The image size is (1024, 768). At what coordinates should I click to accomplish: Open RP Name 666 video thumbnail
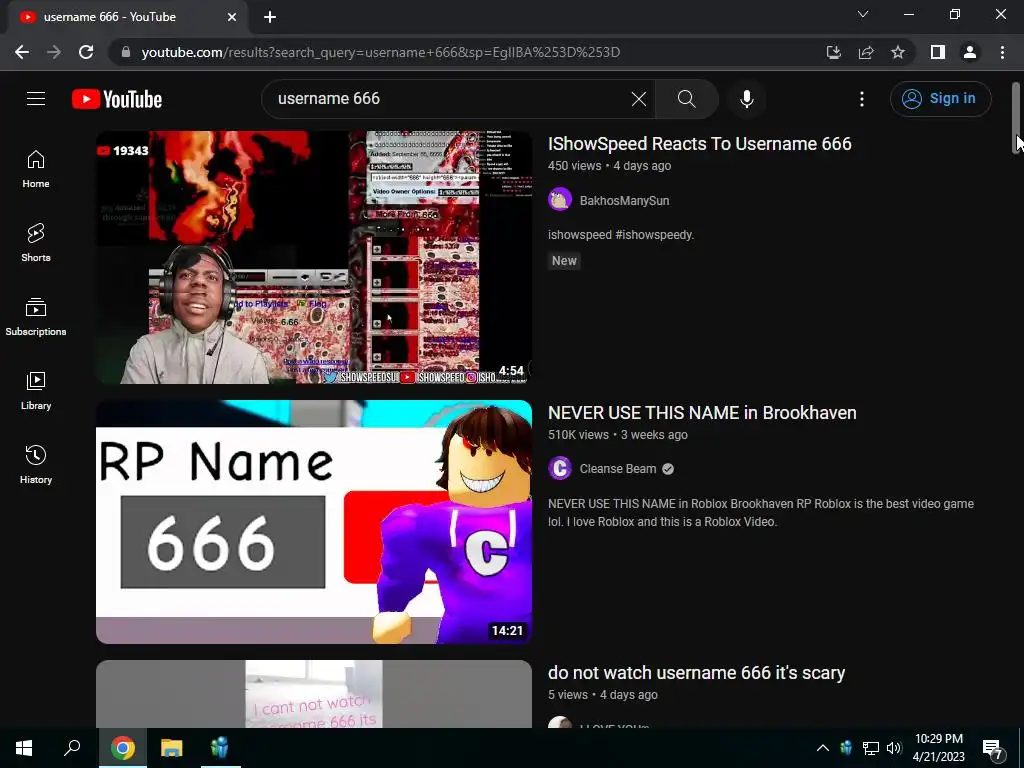click(x=313, y=522)
